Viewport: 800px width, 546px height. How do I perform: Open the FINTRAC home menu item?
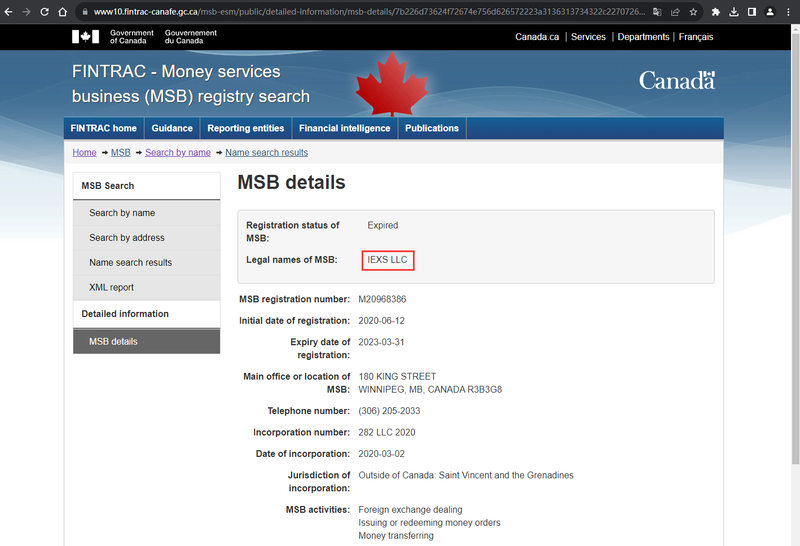click(x=104, y=128)
